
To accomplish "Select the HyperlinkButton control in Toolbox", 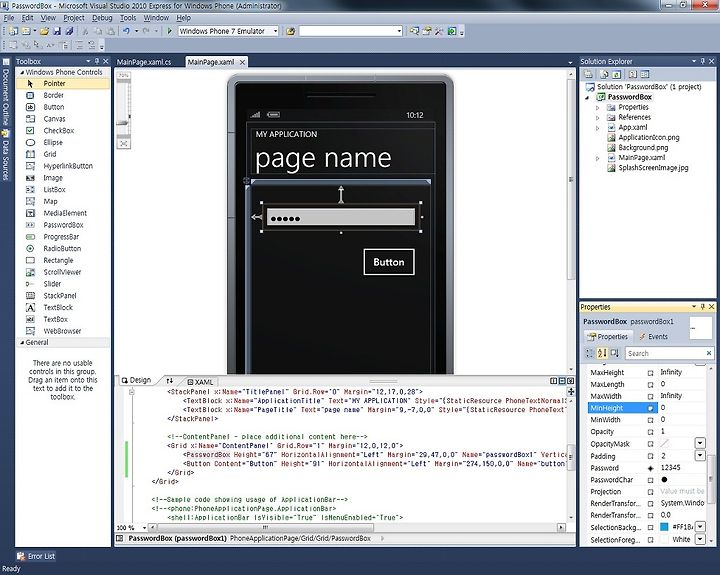I will [63, 166].
